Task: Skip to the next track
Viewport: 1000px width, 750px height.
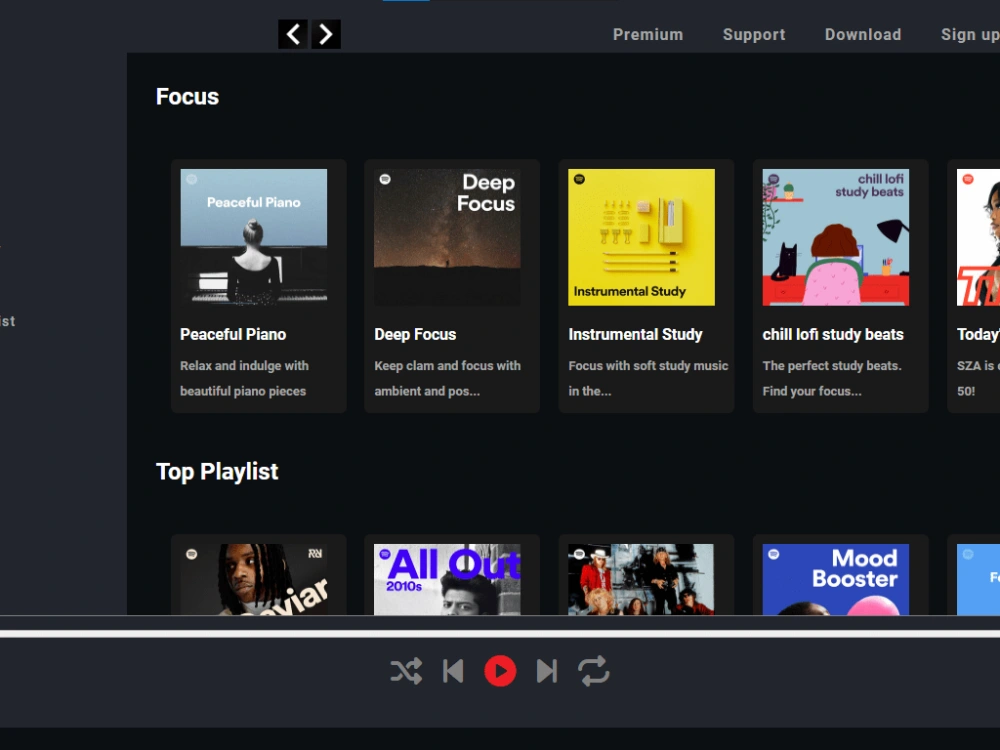Action: pos(547,671)
